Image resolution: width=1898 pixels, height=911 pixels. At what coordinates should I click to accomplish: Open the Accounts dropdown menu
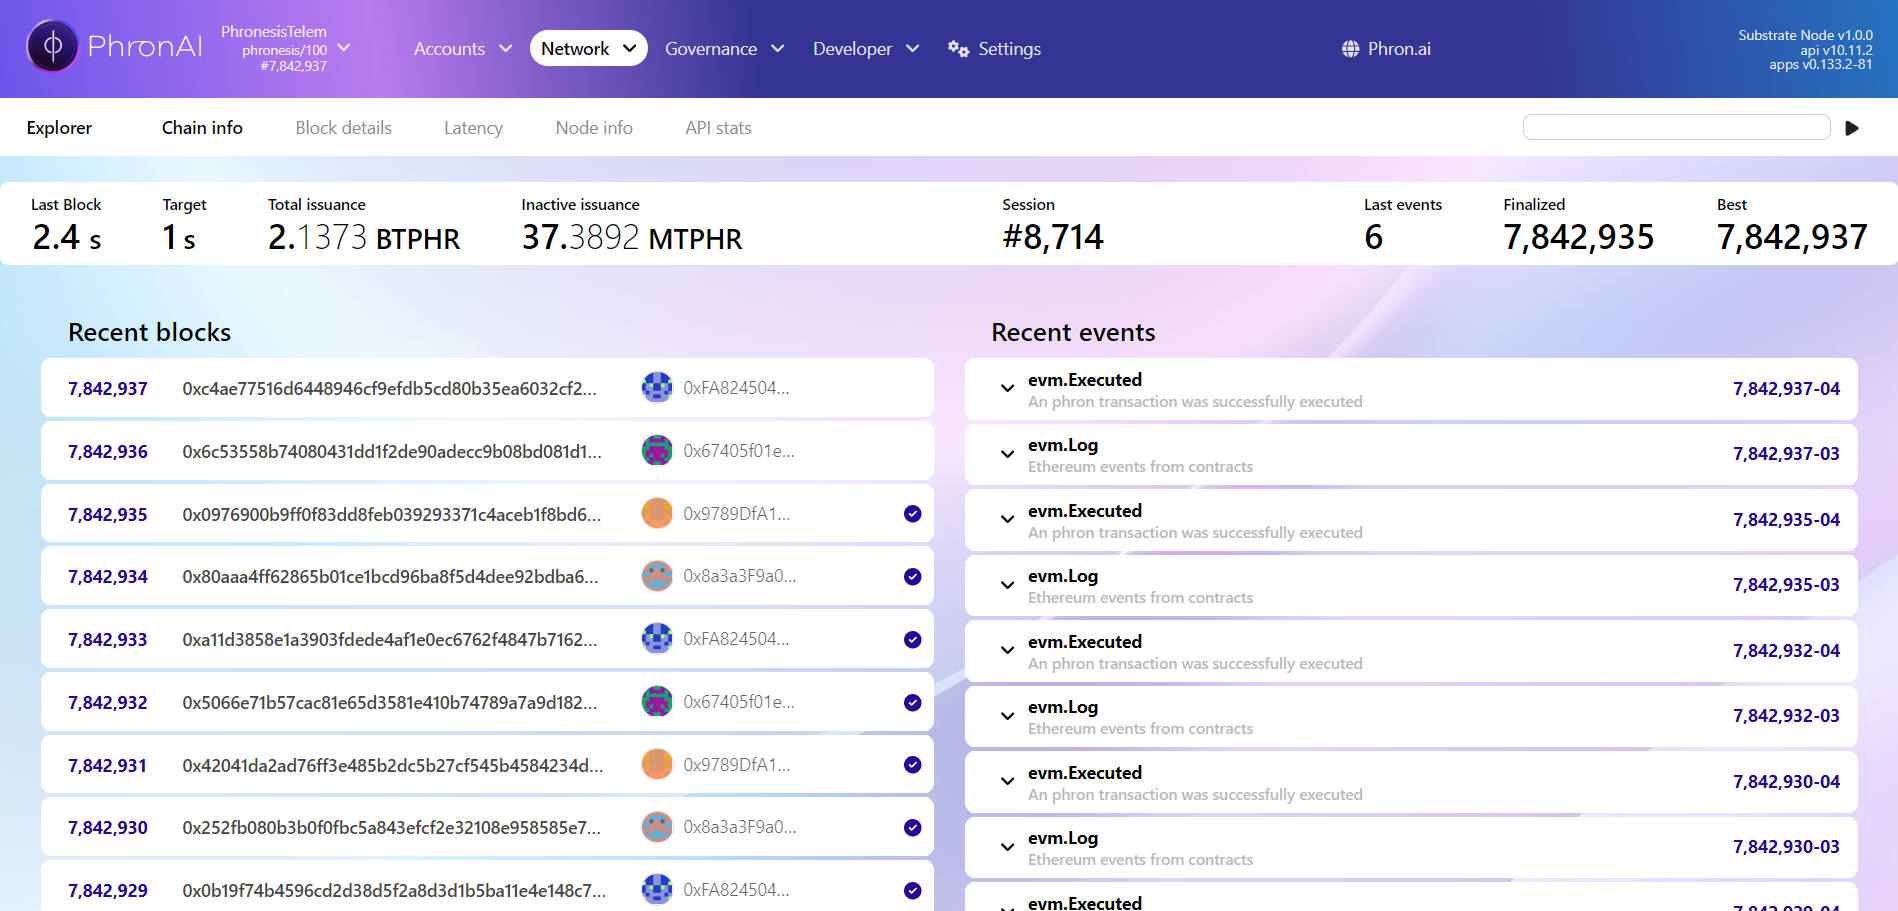coord(462,49)
